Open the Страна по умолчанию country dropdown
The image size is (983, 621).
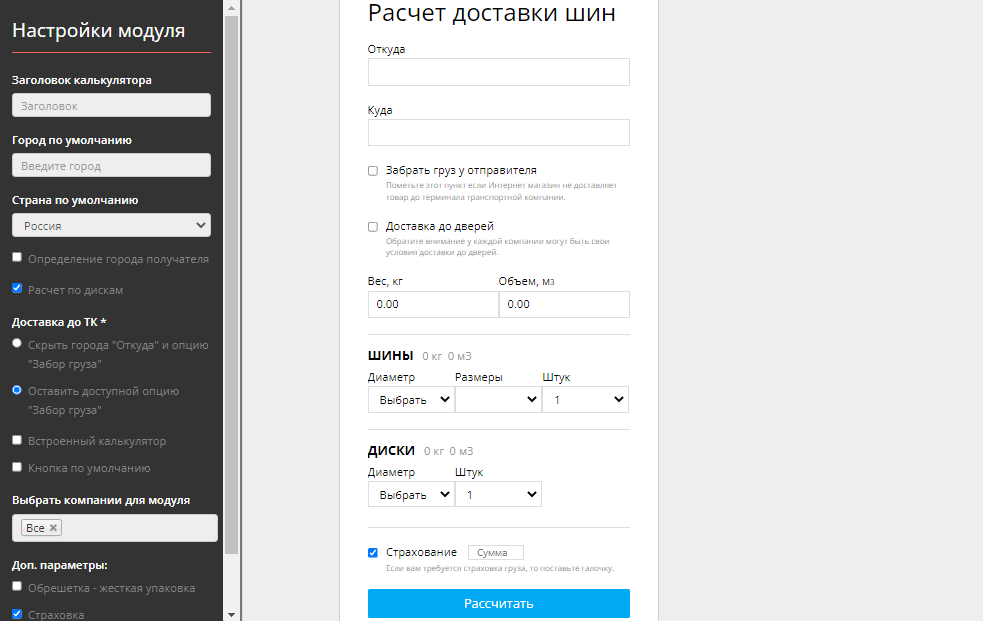coord(110,224)
